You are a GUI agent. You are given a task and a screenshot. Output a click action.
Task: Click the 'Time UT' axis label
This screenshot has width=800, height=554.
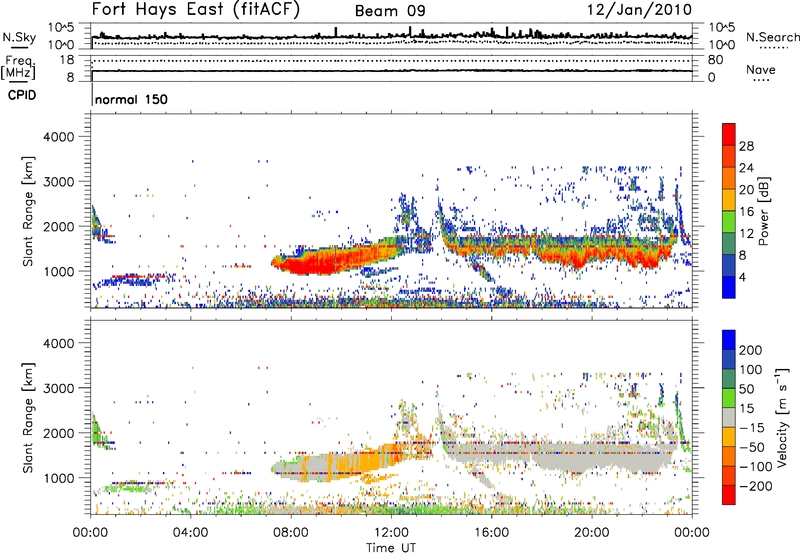391,548
